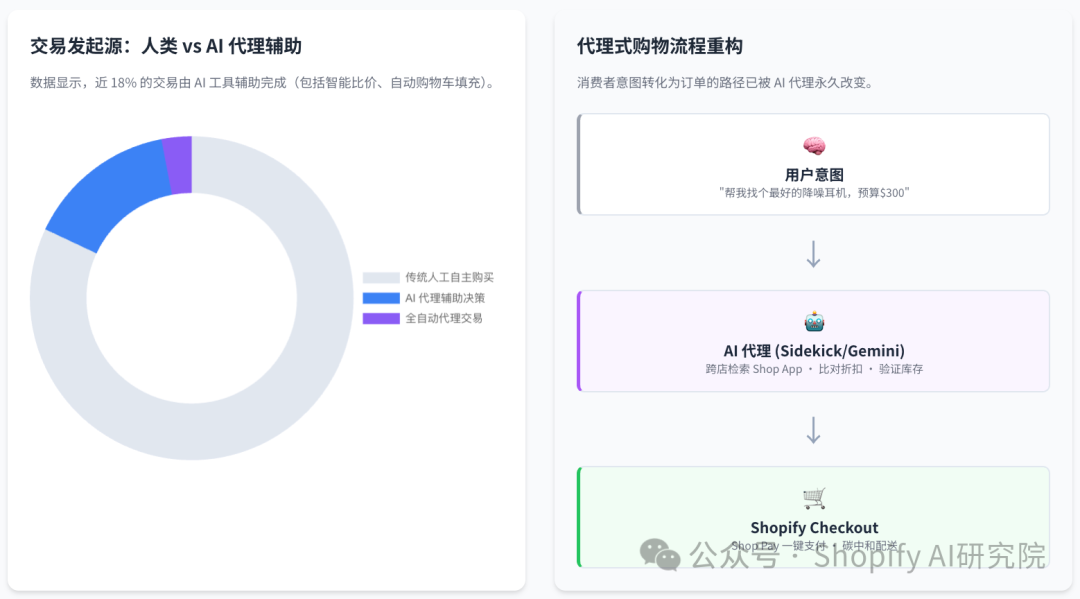The width and height of the screenshot is (1080, 599).
Task: Click the 交易发起源 chart heading
Action: coord(166,46)
